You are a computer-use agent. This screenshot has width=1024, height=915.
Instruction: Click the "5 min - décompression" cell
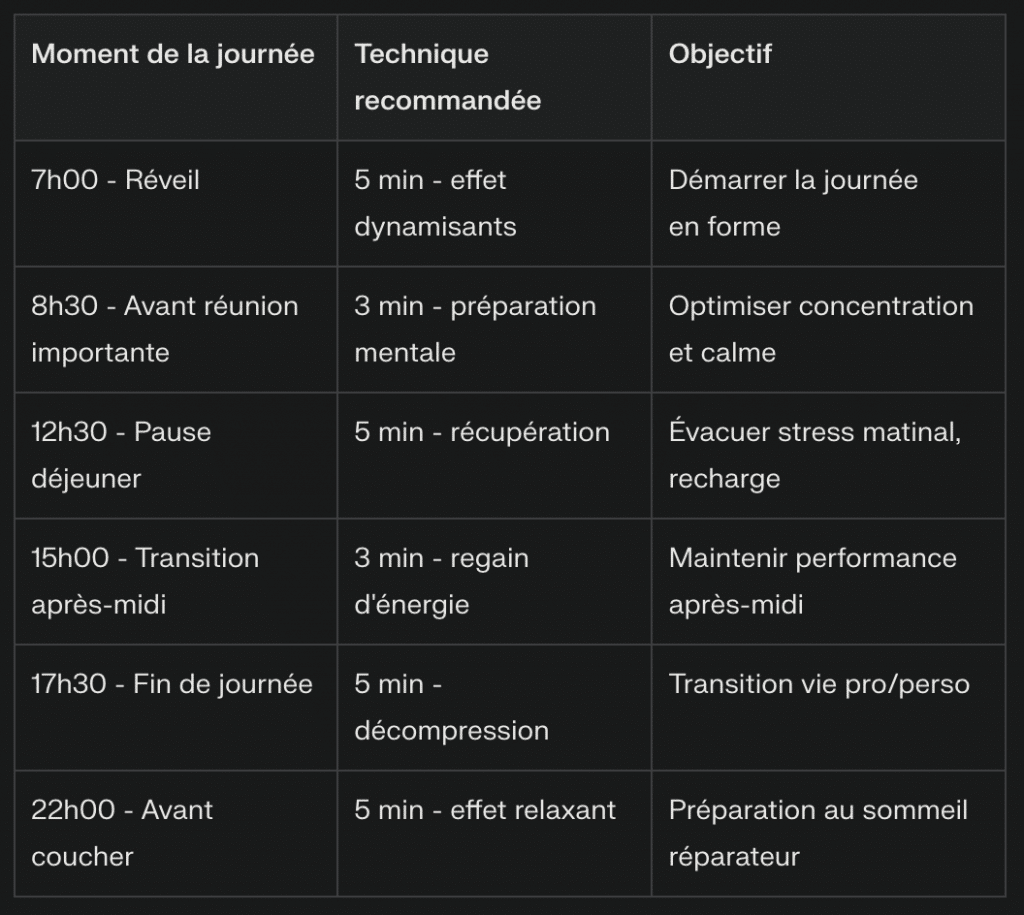(x=451, y=707)
